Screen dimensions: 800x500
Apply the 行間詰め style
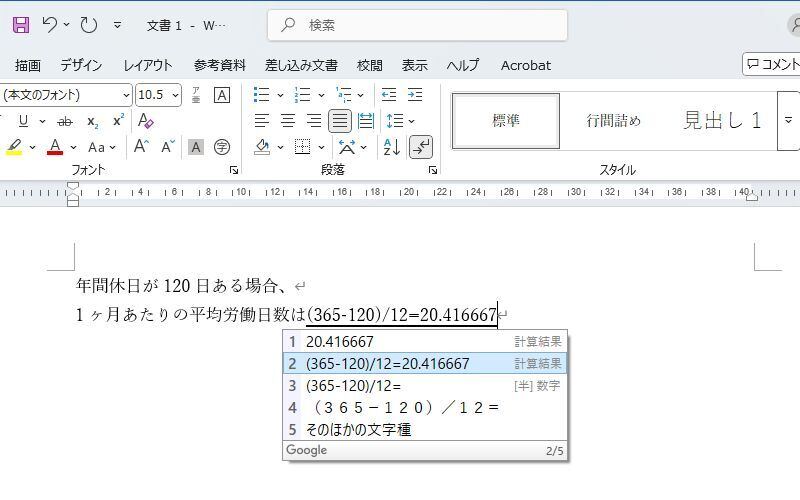pyautogui.click(x=613, y=121)
